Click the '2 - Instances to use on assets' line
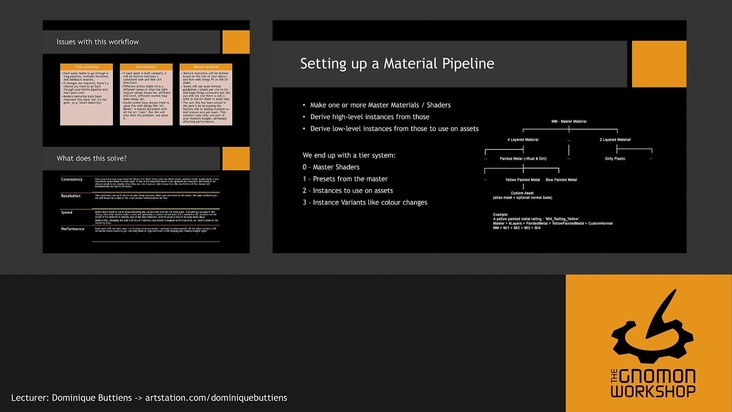The image size is (732, 412). 348,190
